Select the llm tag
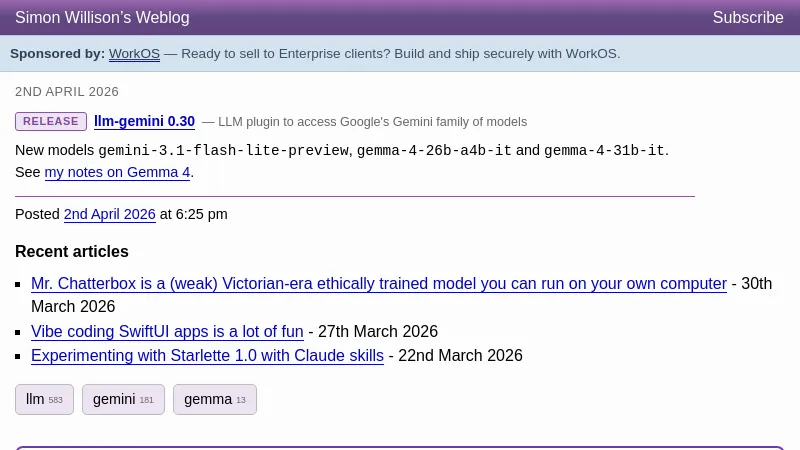The height and width of the screenshot is (450, 800). pos(44,399)
